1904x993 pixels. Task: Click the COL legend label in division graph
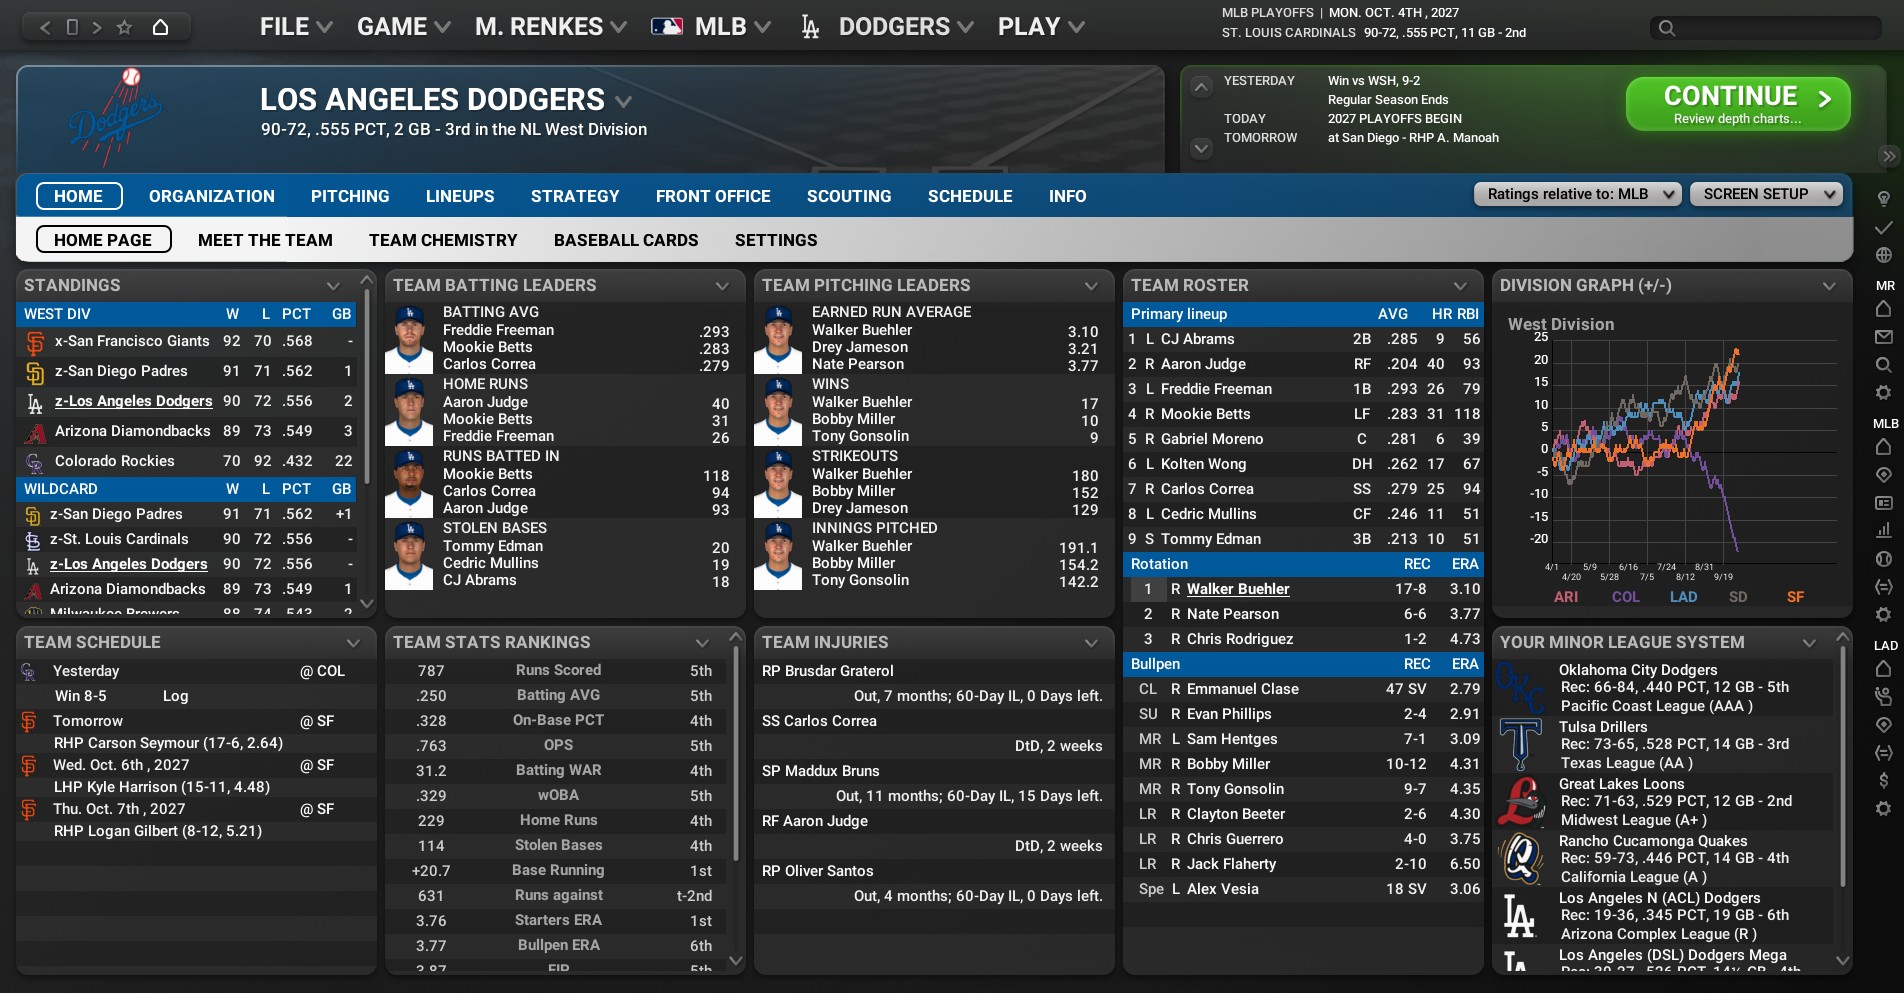tap(1625, 597)
